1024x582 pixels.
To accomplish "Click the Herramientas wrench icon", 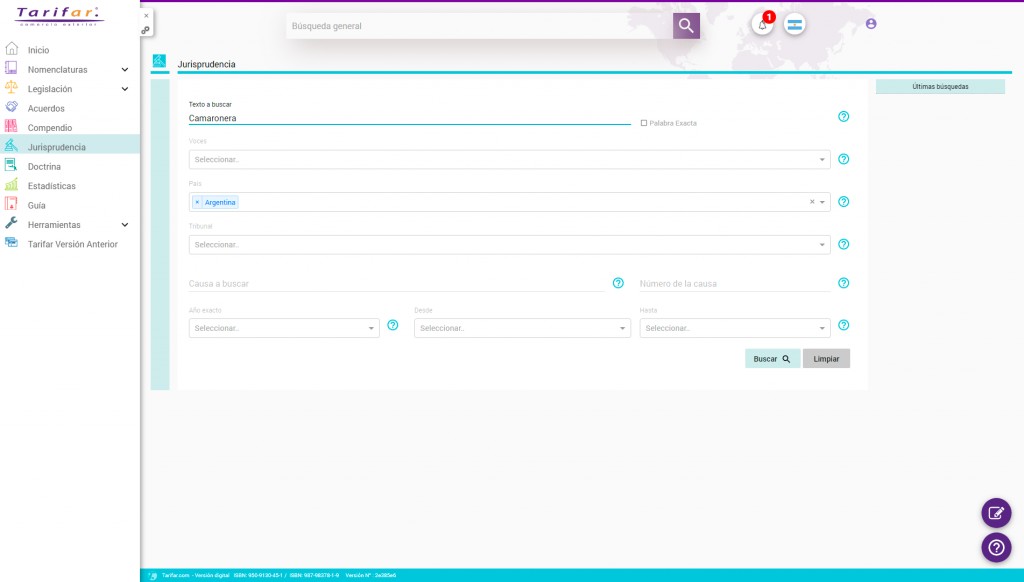I will point(11,223).
